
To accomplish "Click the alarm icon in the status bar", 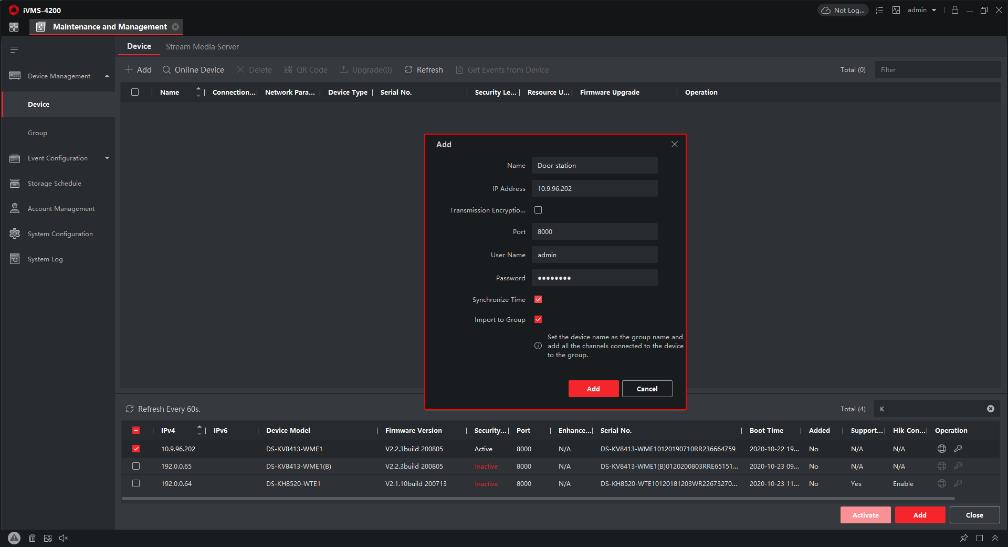I will 15,538.
